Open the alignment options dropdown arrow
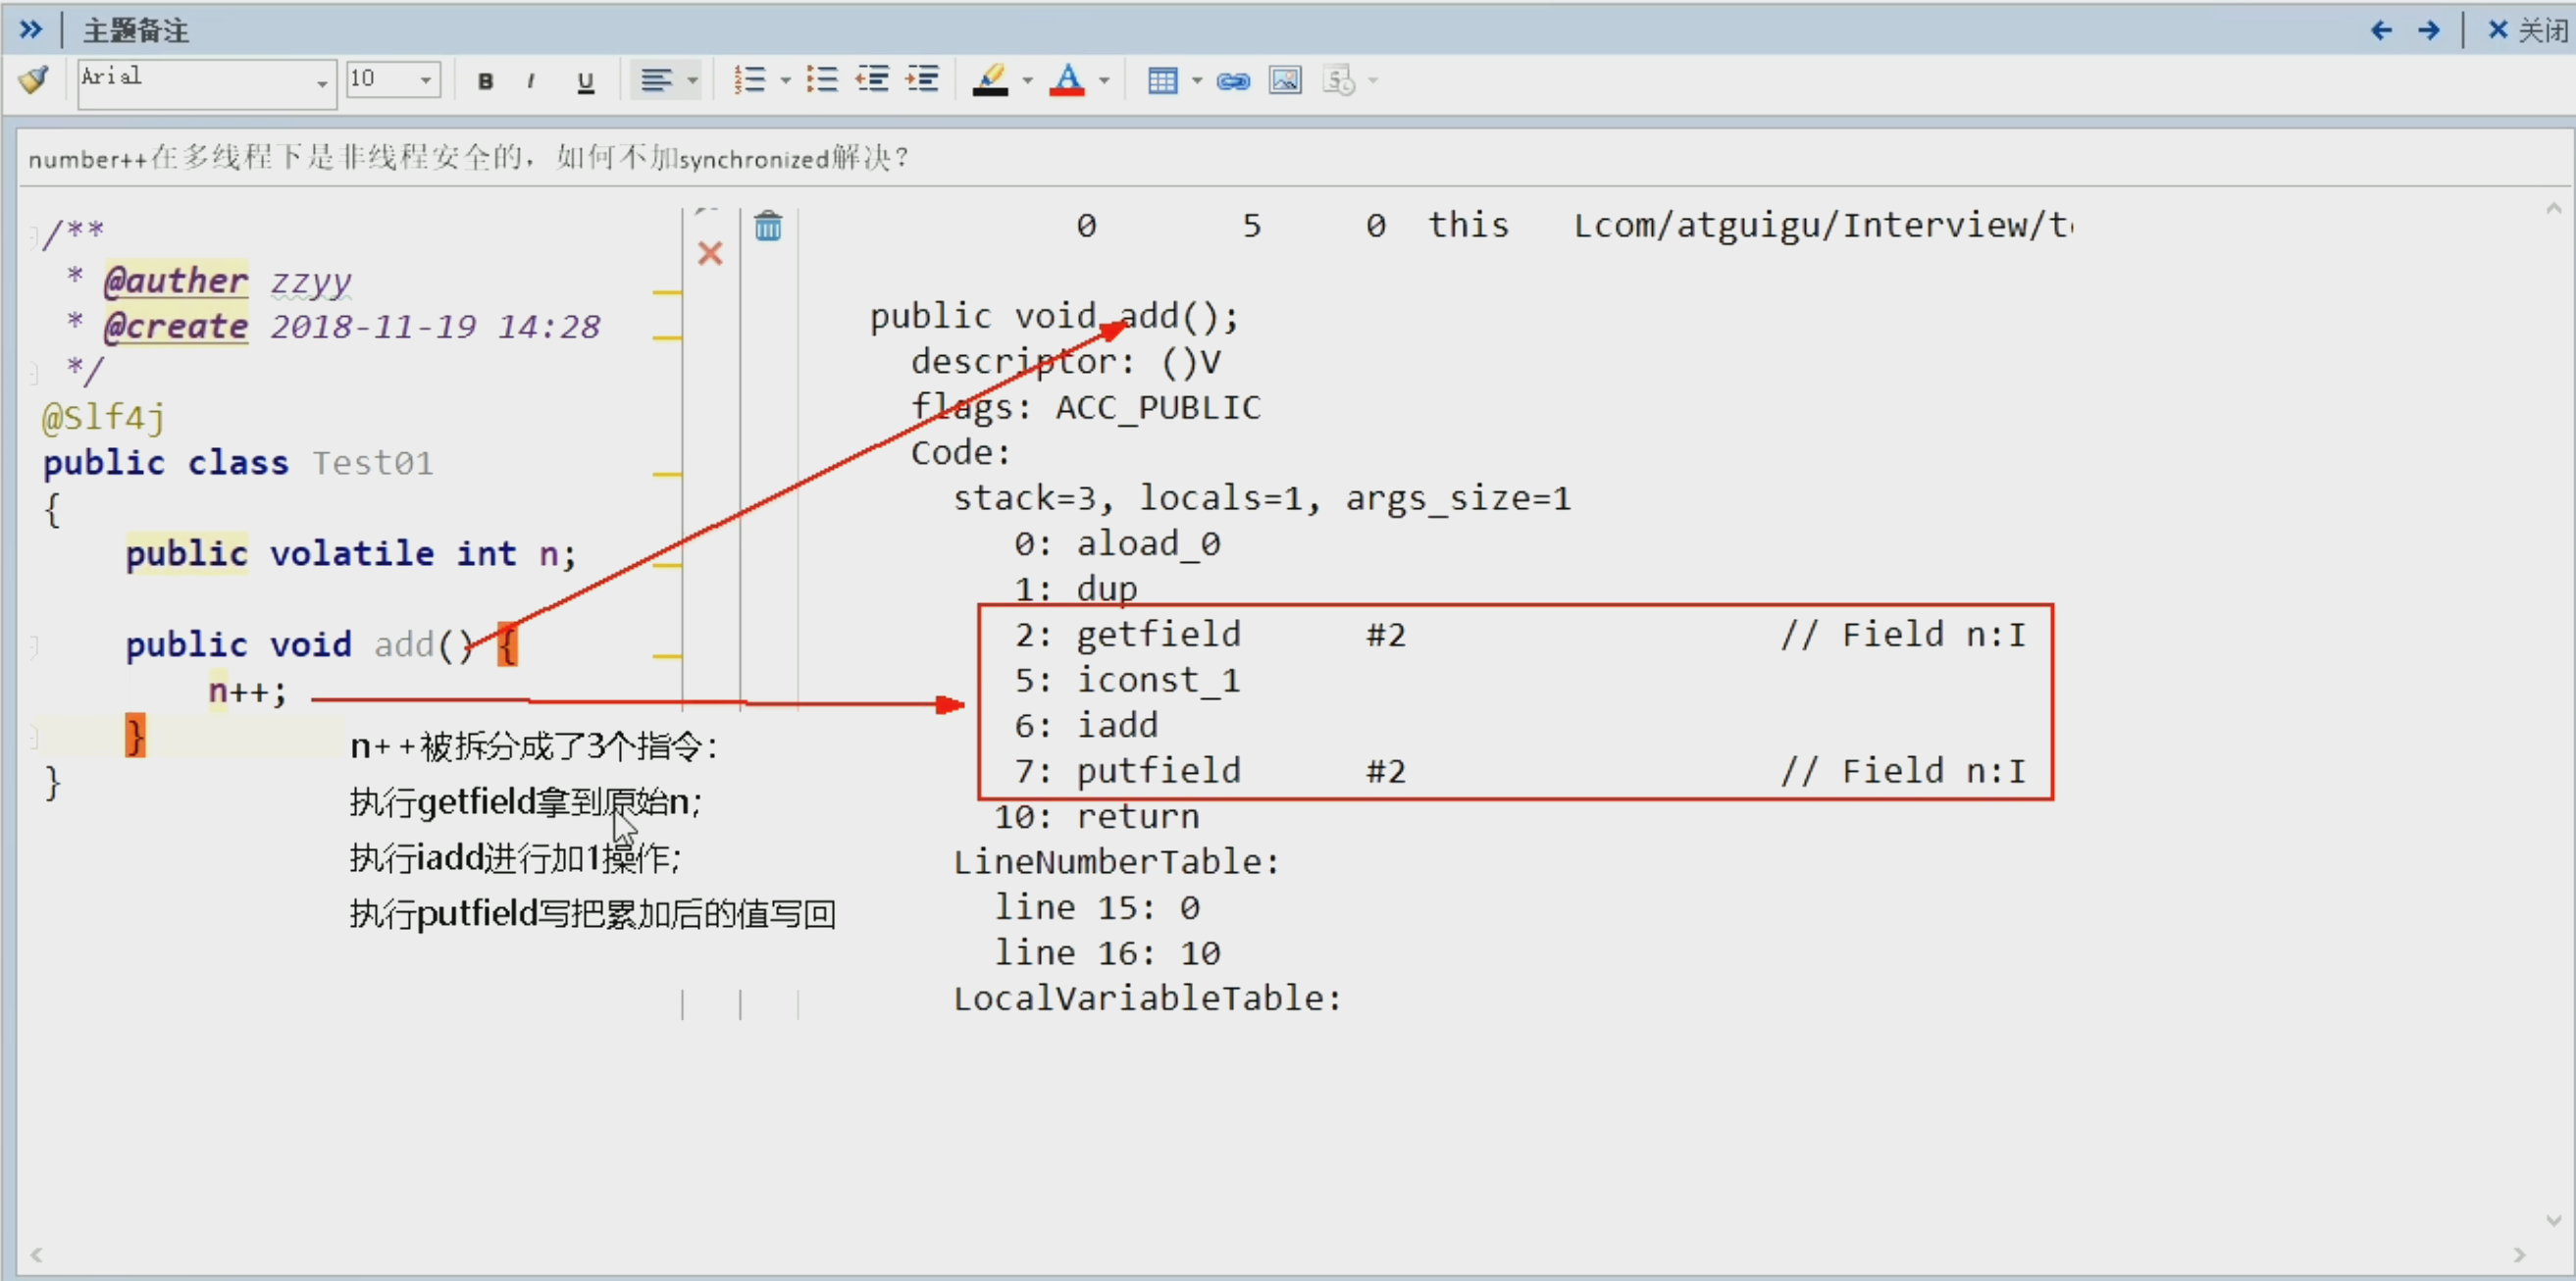The width and height of the screenshot is (2576, 1281). click(x=692, y=80)
